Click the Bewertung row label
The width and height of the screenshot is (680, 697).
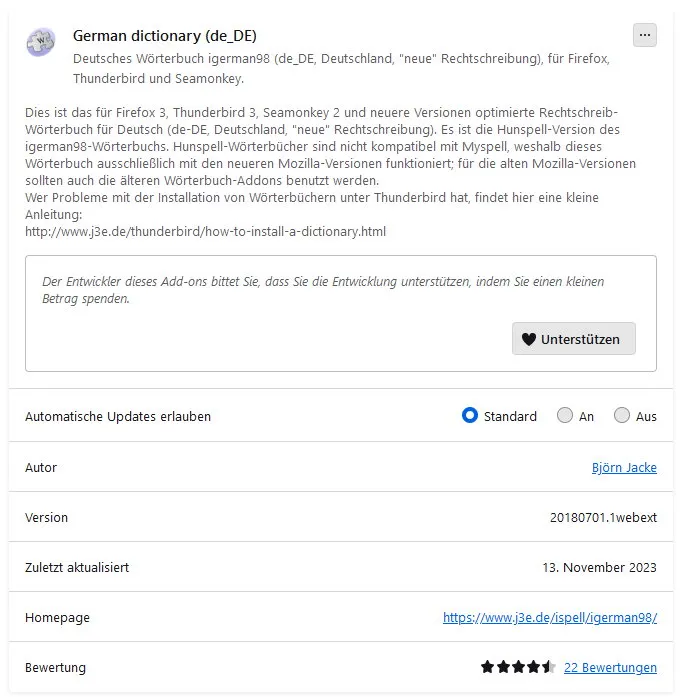pyautogui.click(x=55, y=667)
